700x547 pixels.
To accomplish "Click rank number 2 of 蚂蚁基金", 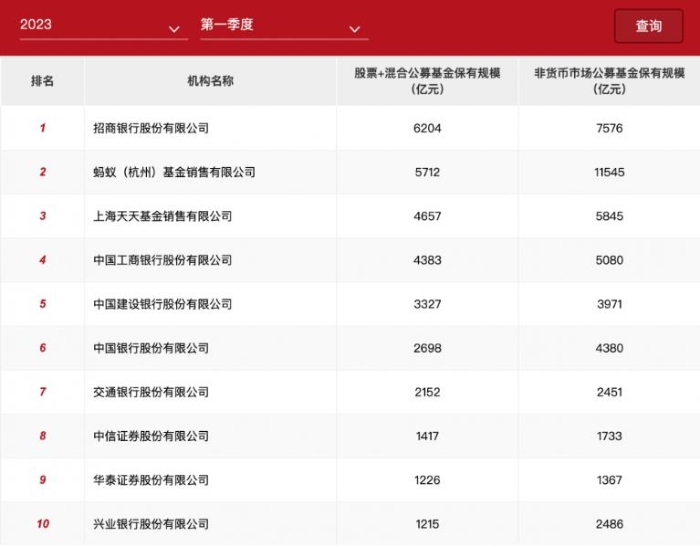I will pos(42,172).
